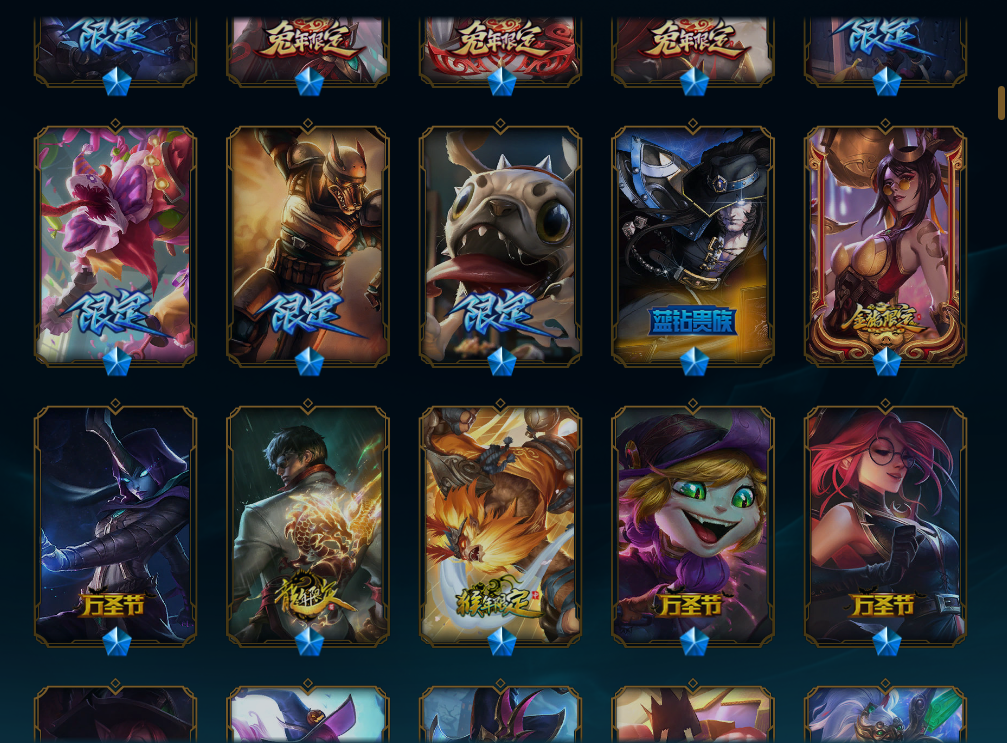1007x743 pixels.
Task: Select the 金猪限定 skin card
Action: point(886,246)
